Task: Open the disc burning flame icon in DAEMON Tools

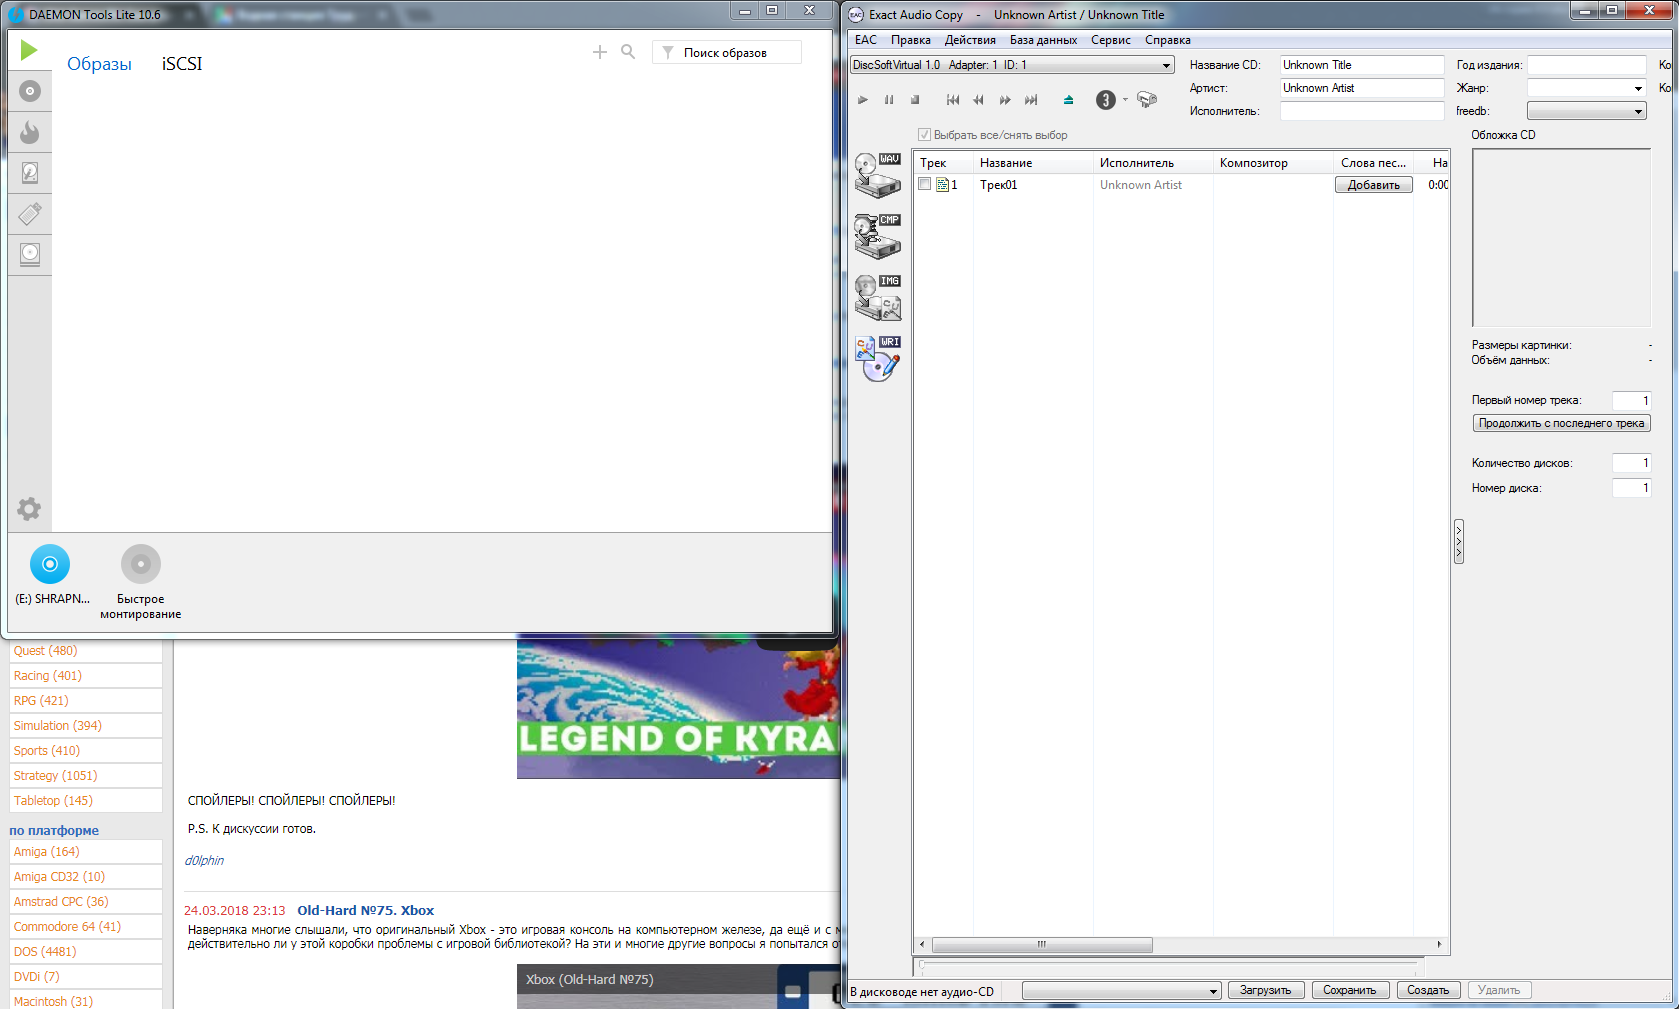Action: [29, 131]
